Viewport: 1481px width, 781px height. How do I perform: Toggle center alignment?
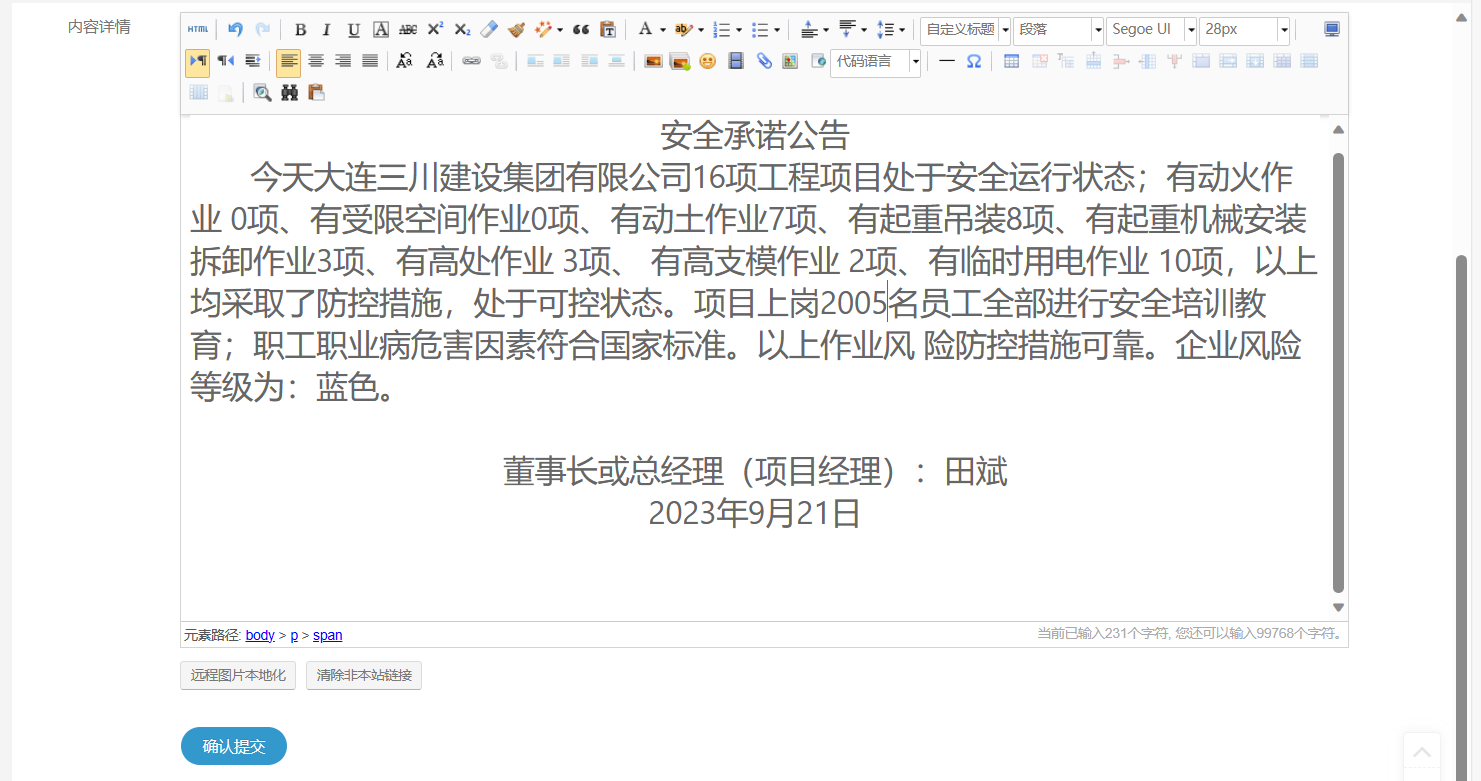click(316, 62)
